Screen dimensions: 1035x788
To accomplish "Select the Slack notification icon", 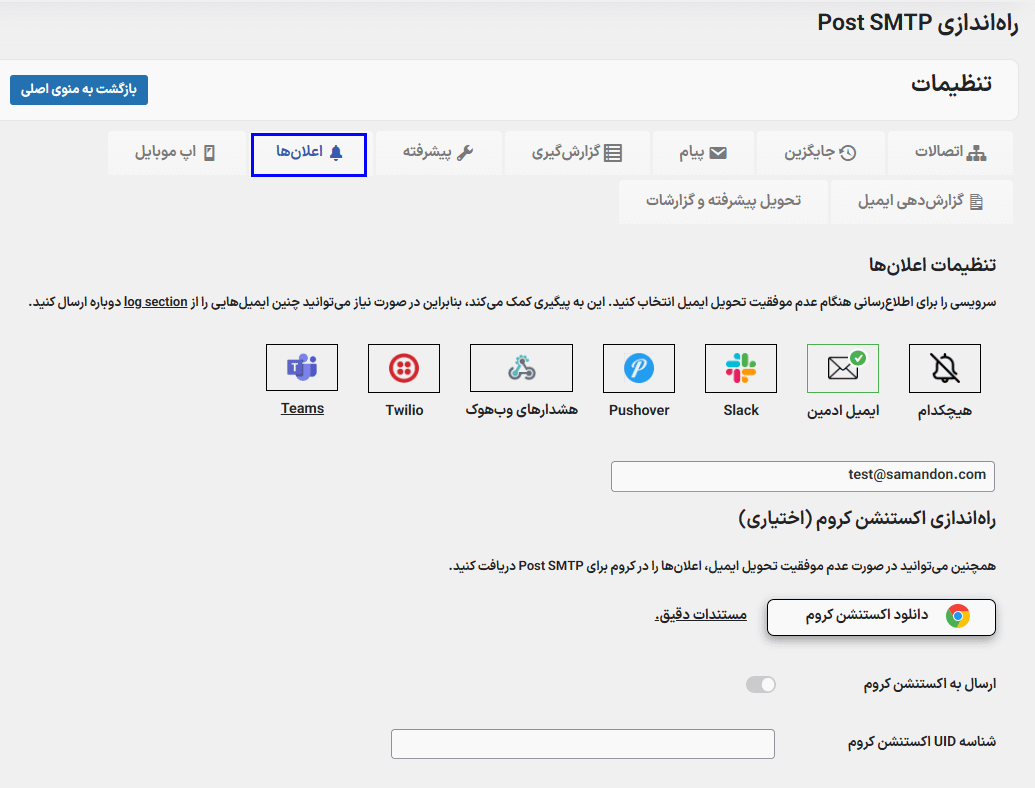I will click(x=740, y=367).
